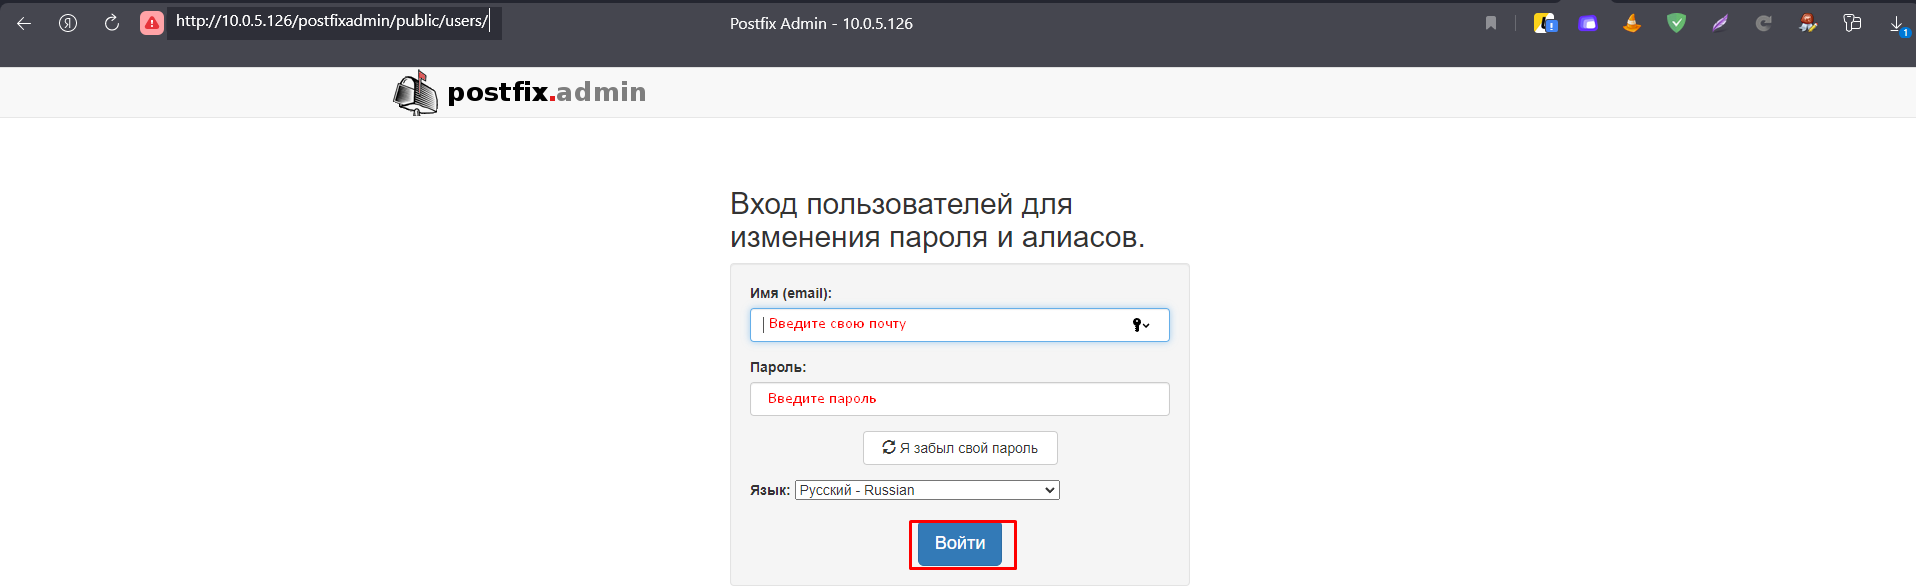
Task: Open the purple screen extension icon
Action: (1588, 23)
